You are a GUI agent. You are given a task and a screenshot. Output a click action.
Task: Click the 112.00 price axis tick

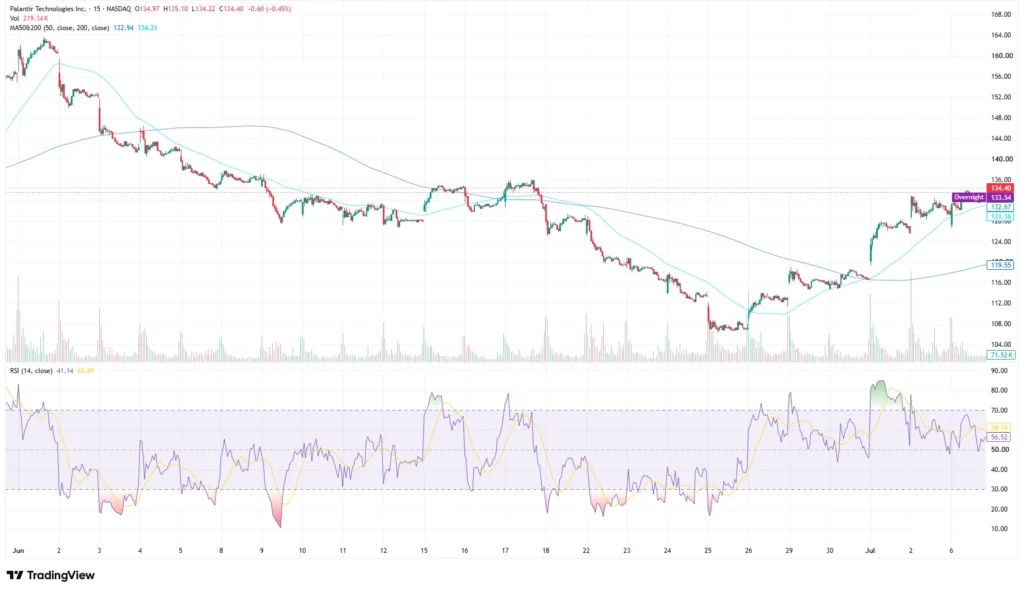pyautogui.click(x=1001, y=303)
